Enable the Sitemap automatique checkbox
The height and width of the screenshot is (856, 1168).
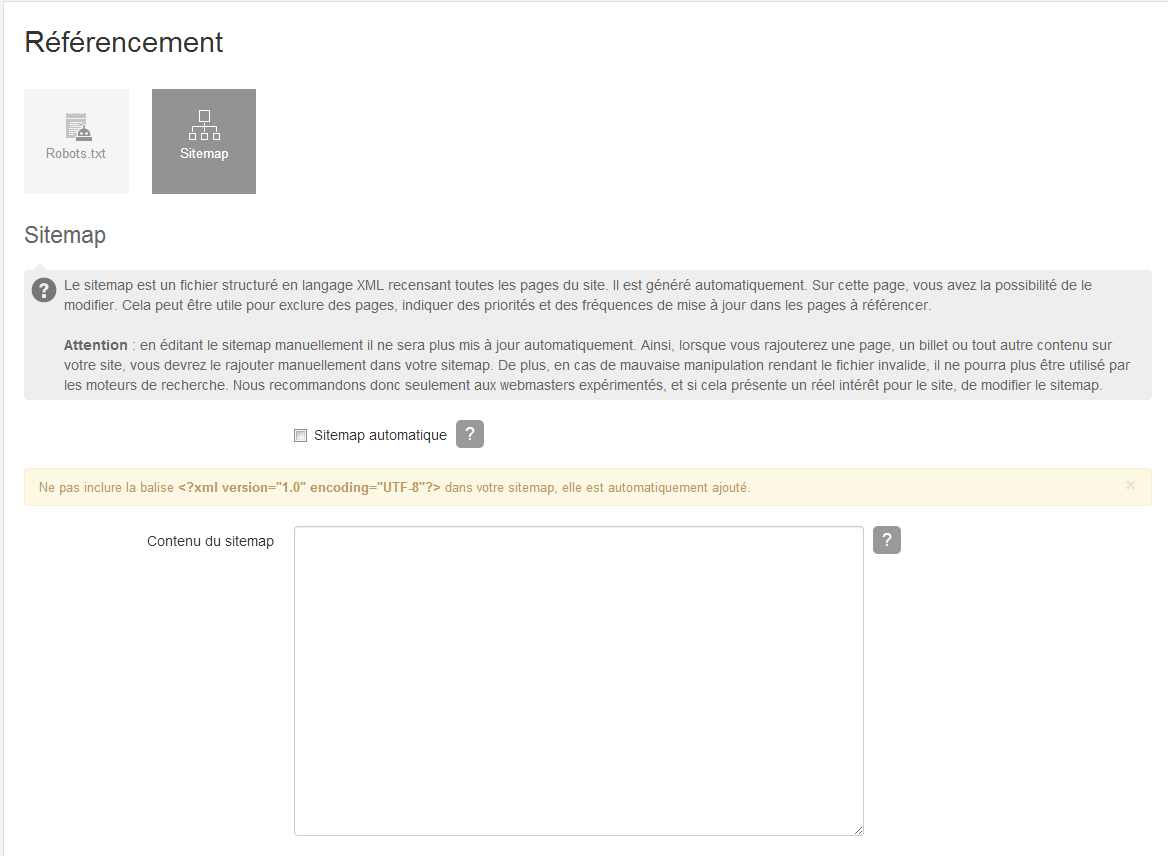click(300, 435)
